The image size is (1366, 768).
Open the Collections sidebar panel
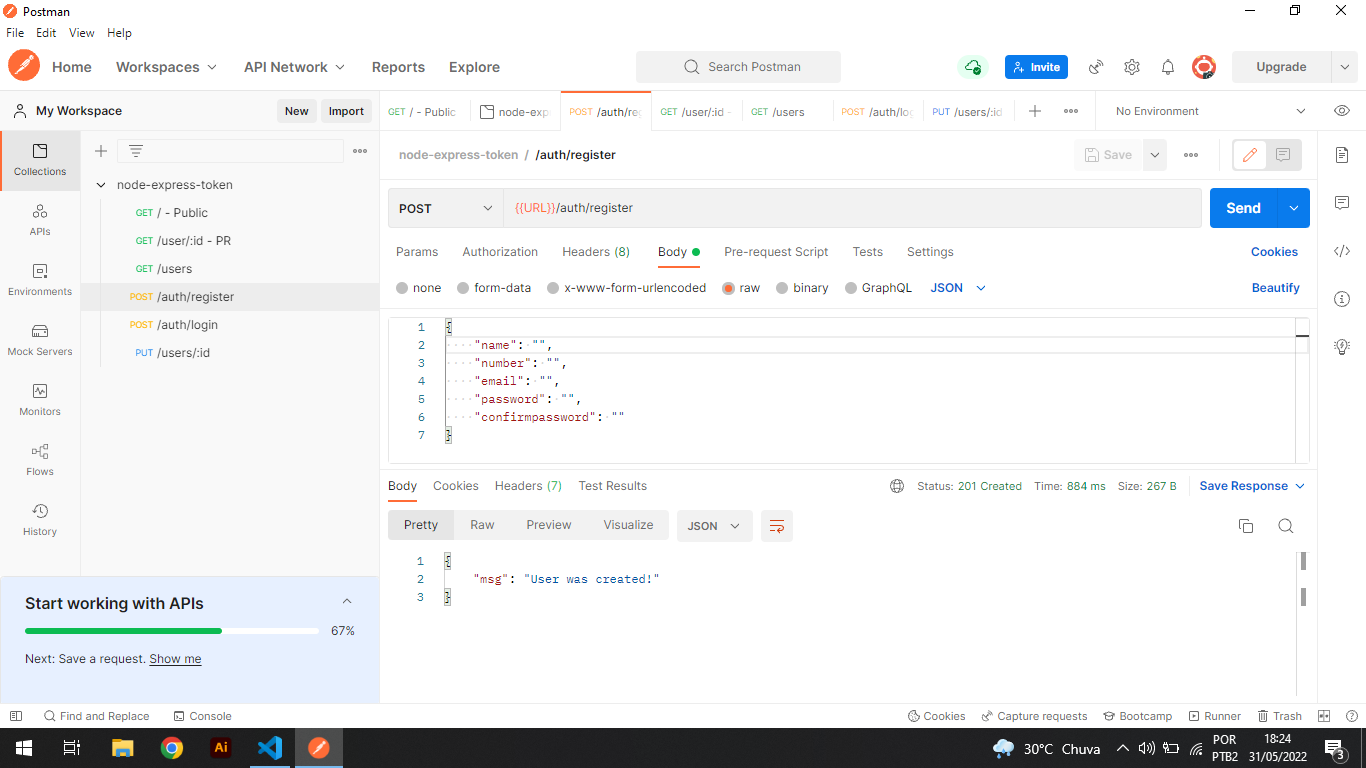tap(40, 160)
